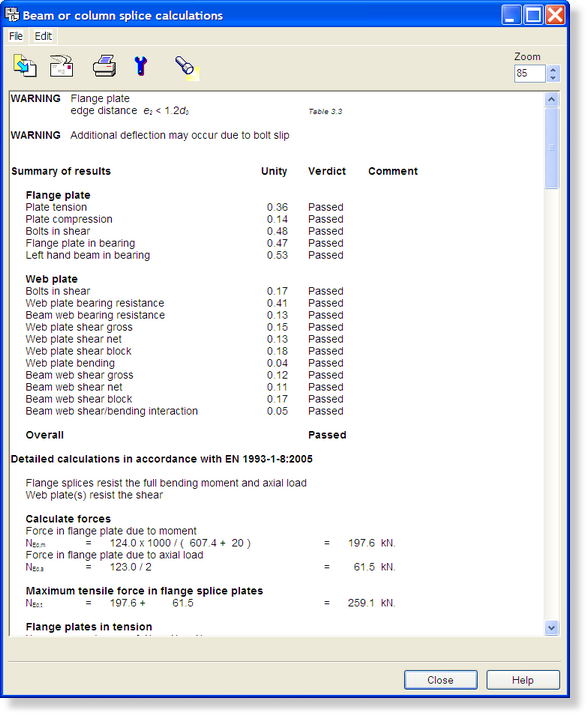Image resolution: width=587 pixels, height=715 pixels.
Task: Click 'Web plate shear gross' row
Action: [x=79, y=327]
